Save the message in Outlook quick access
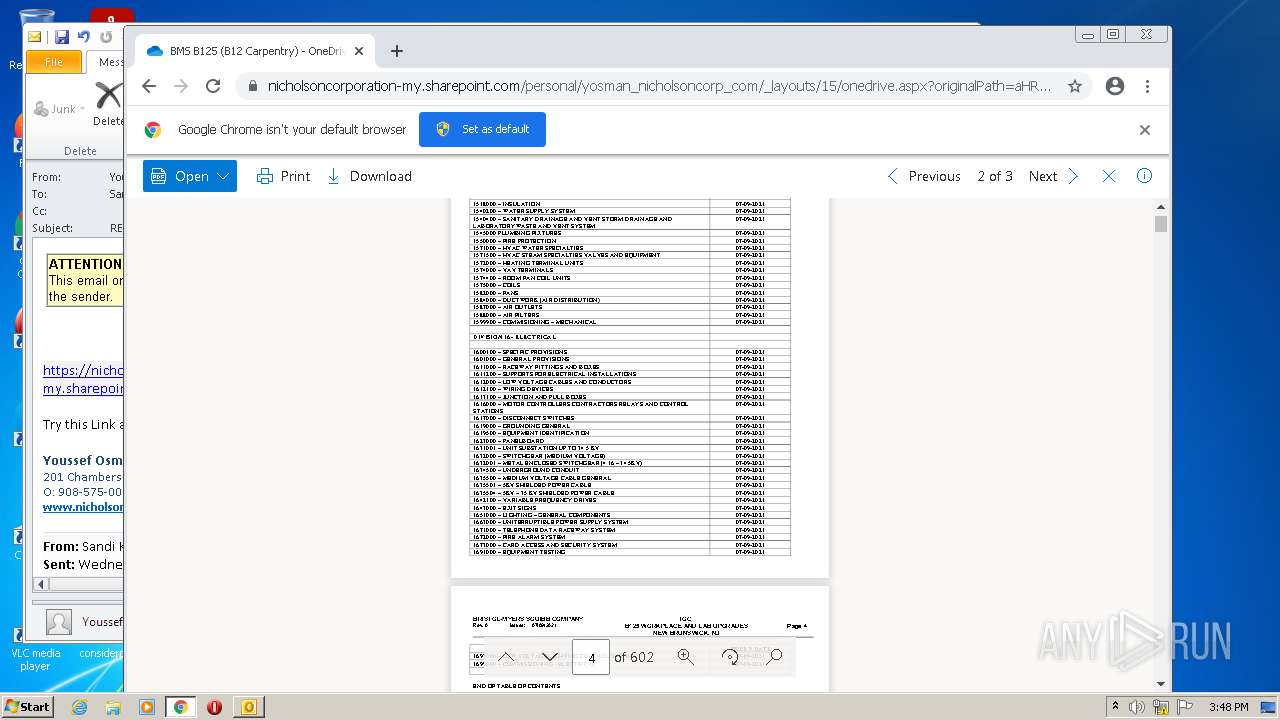1280x720 pixels. coord(62,37)
